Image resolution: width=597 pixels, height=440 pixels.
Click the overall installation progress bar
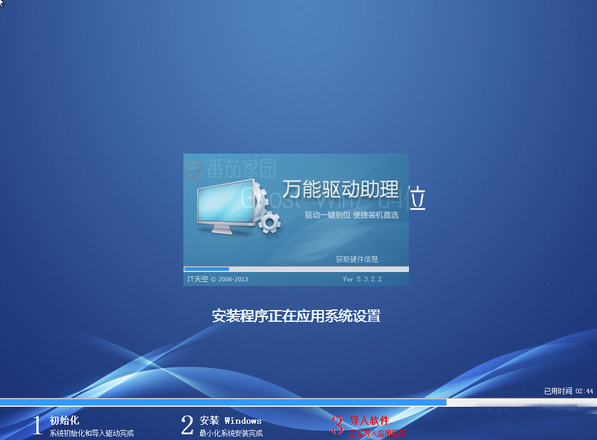(x=298, y=402)
